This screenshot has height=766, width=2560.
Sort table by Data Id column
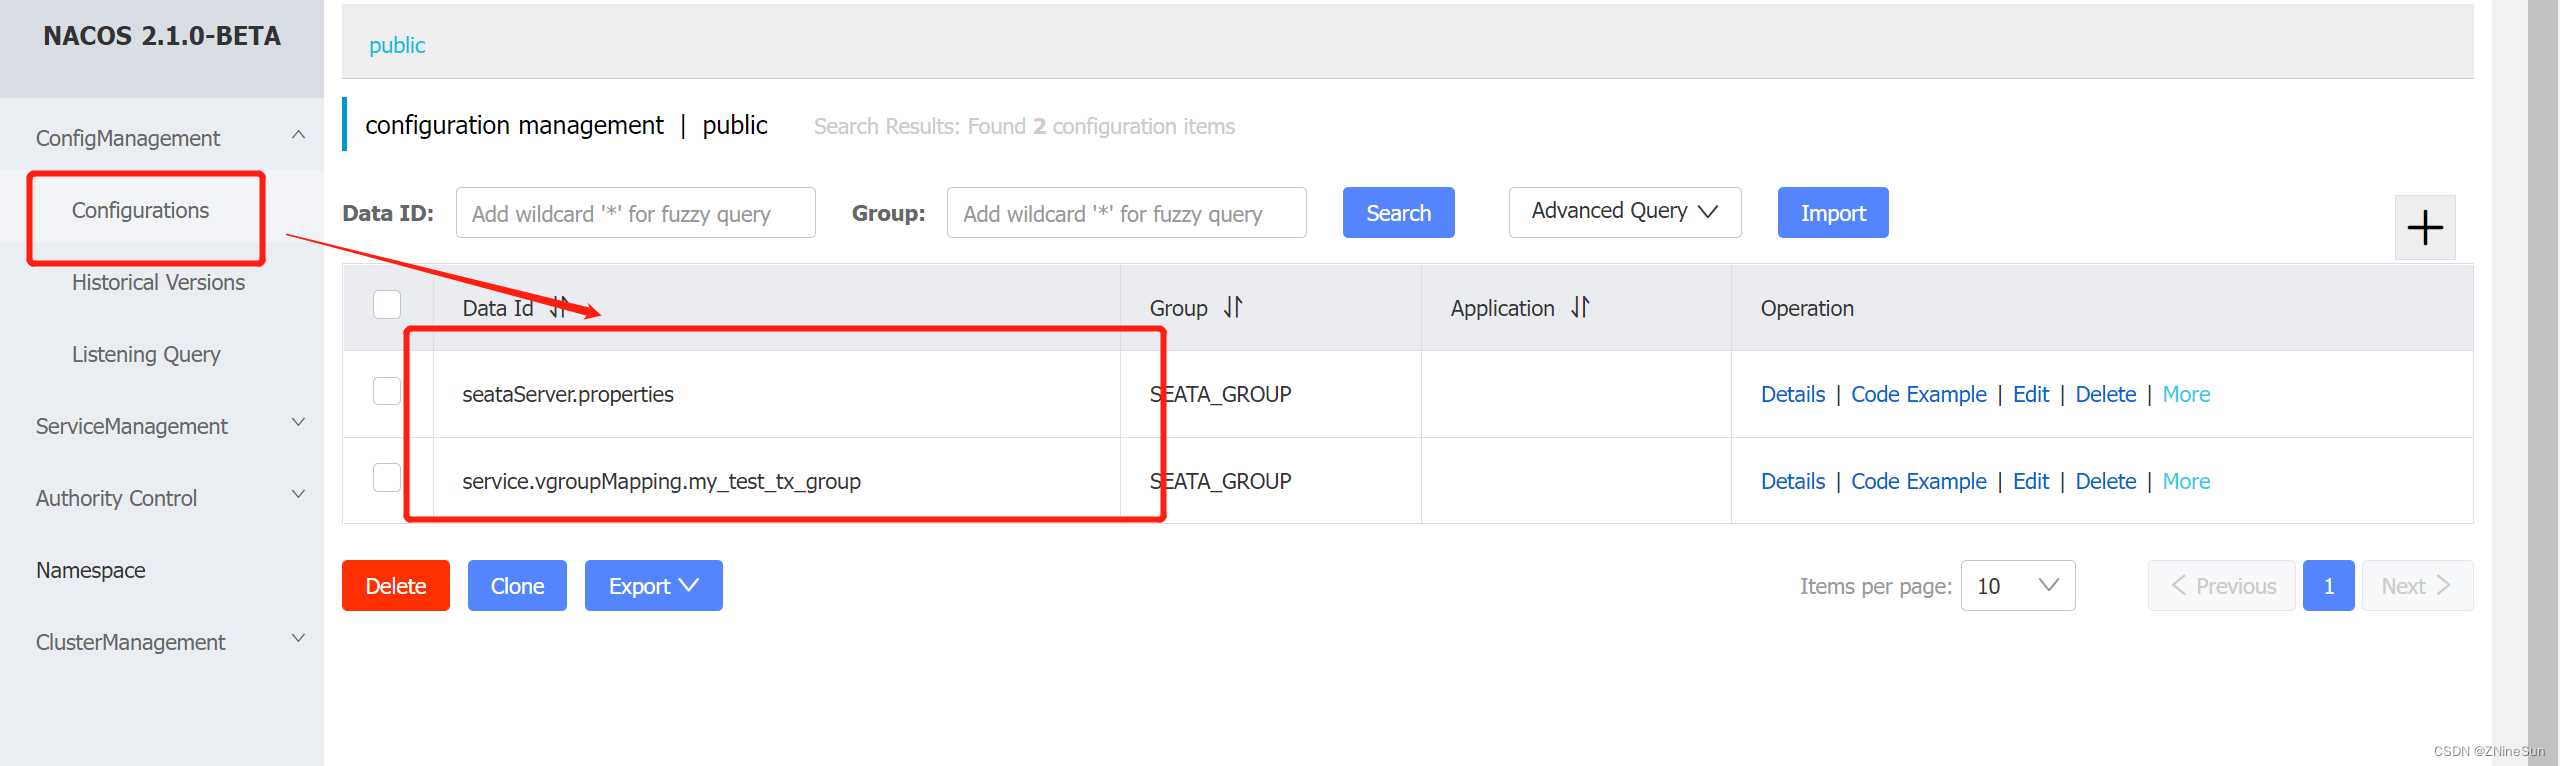pos(559,307)
